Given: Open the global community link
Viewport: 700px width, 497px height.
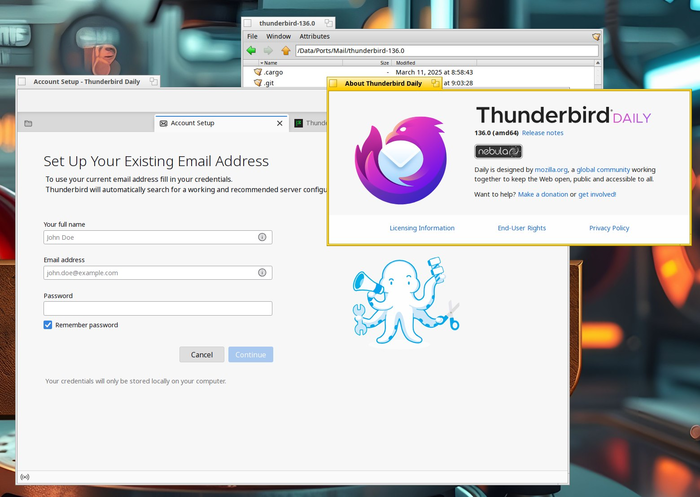Looking at the screenshot, I should (603, 170).
